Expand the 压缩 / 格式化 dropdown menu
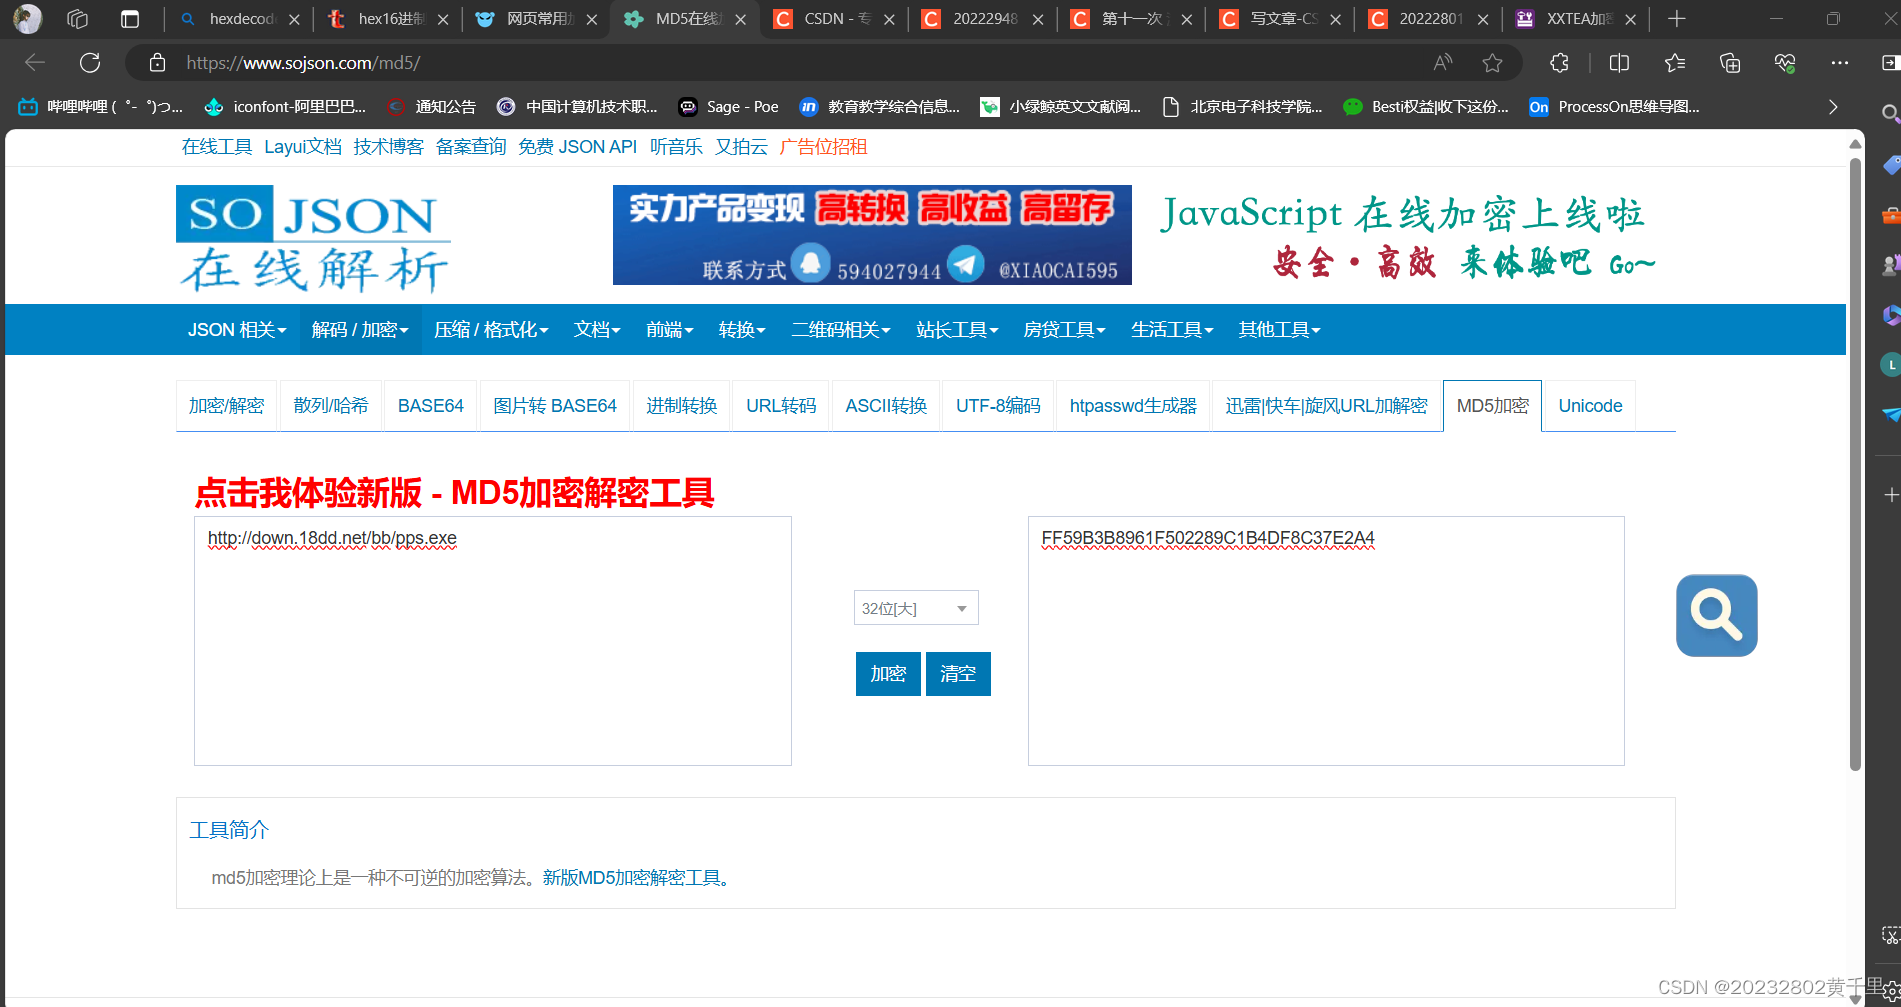This screenshot has width=1901, height=1007. (491, 330)
